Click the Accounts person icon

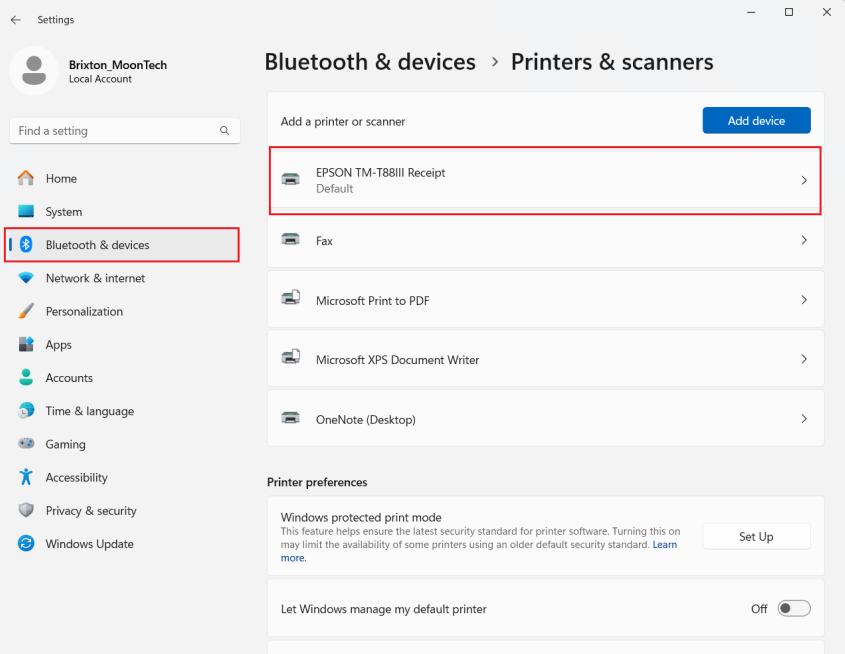click(x=26, y=377)
